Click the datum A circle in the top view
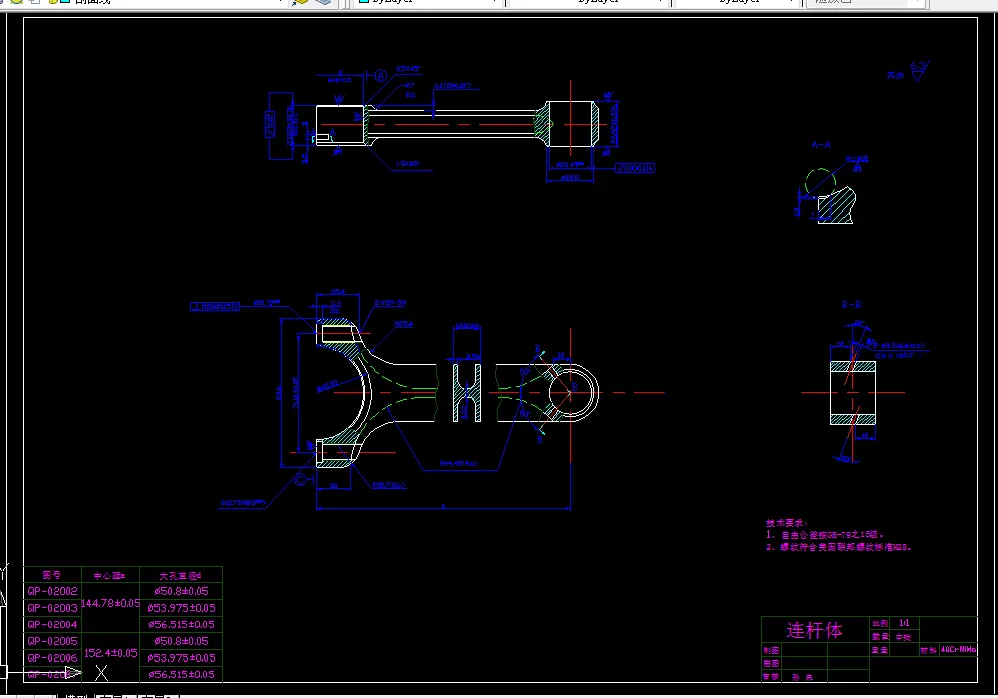Viewport: 998px width, 698px height. pyautogui.click(x=381, y=76)
